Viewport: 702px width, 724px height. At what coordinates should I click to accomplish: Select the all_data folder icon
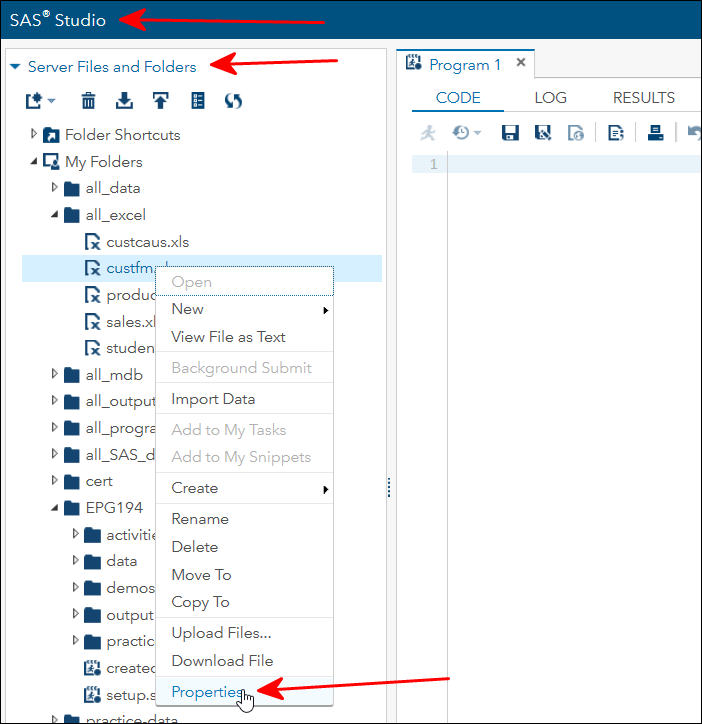pyautogui.click(x=72, y=188)
